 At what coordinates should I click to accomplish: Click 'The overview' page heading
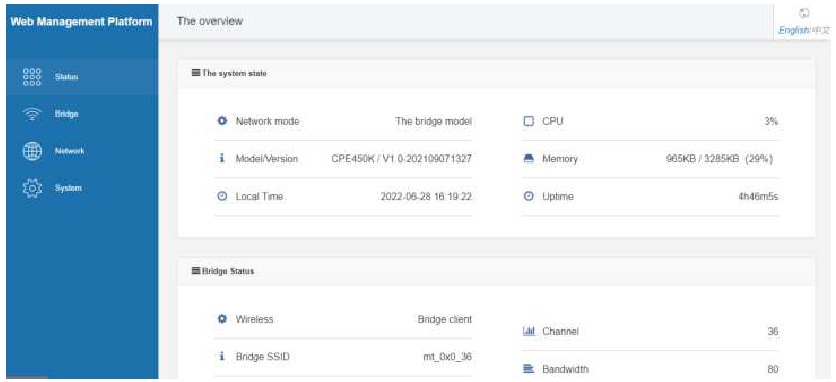[210, 21]
